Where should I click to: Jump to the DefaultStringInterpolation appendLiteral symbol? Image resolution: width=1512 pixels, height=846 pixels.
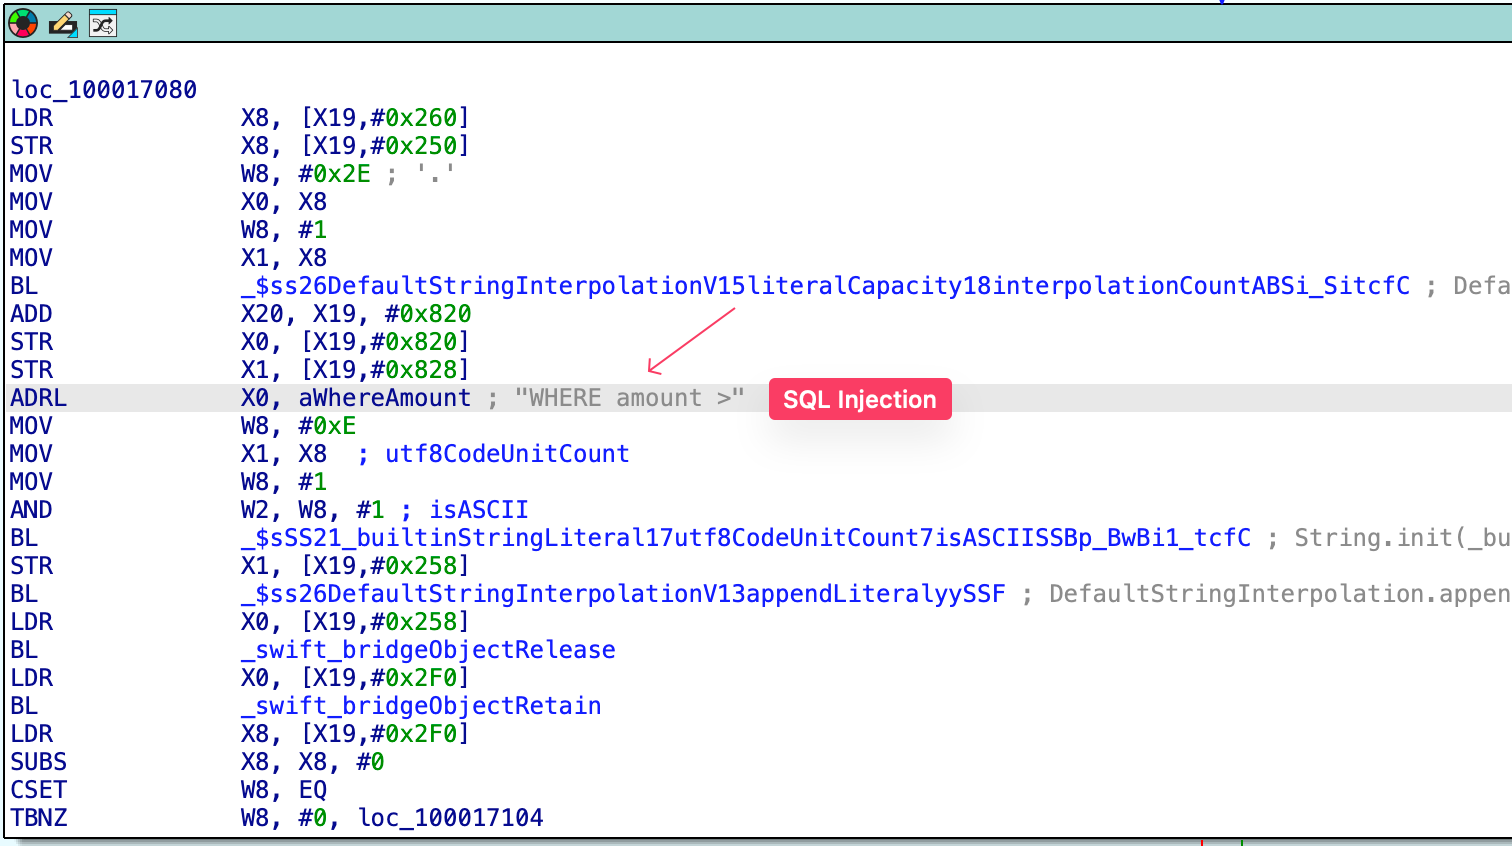pyautogui.click(x=622, y=594)
